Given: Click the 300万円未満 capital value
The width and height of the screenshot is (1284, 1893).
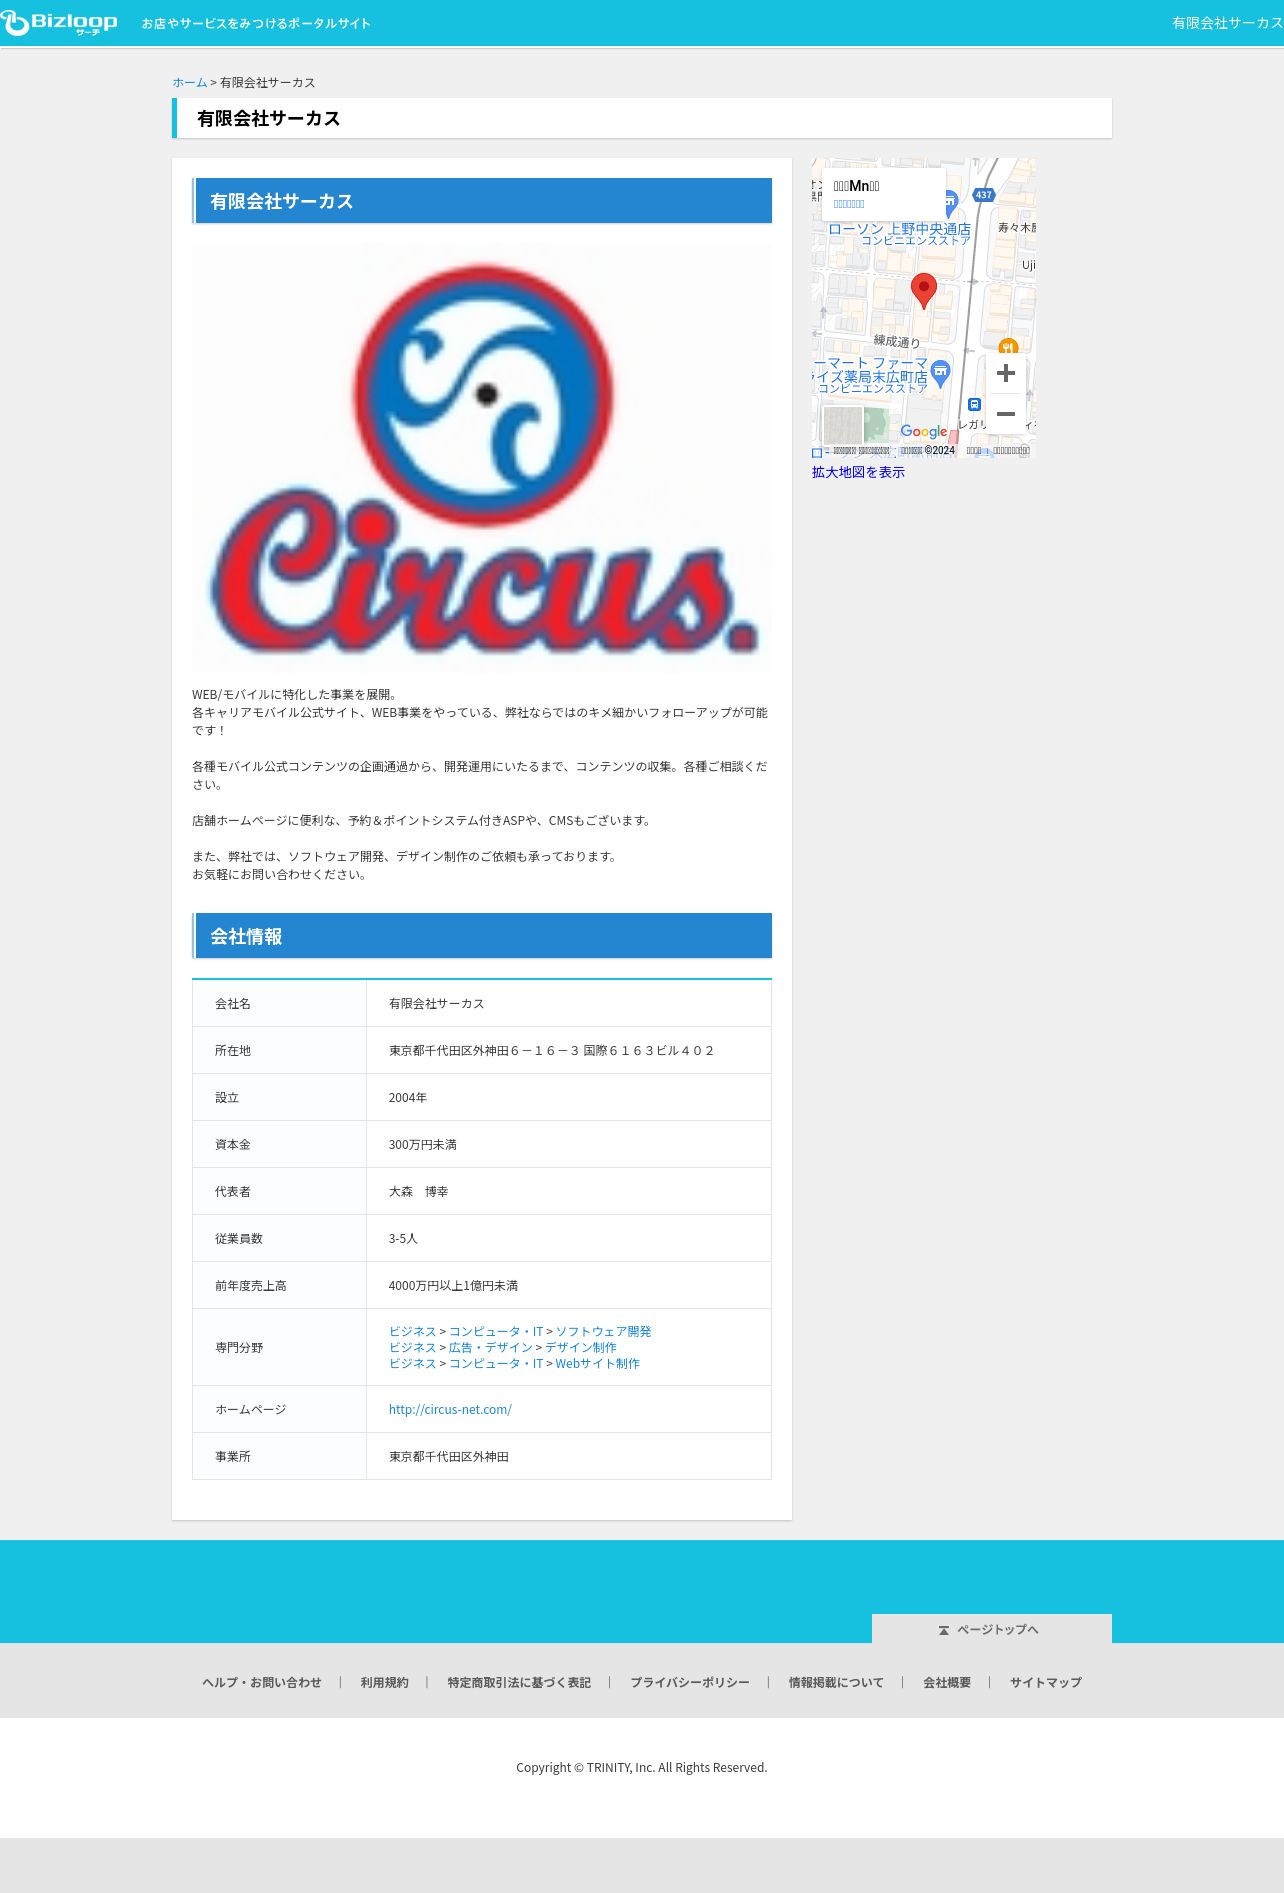Looking at the screenshot, I should (423, 1144).
